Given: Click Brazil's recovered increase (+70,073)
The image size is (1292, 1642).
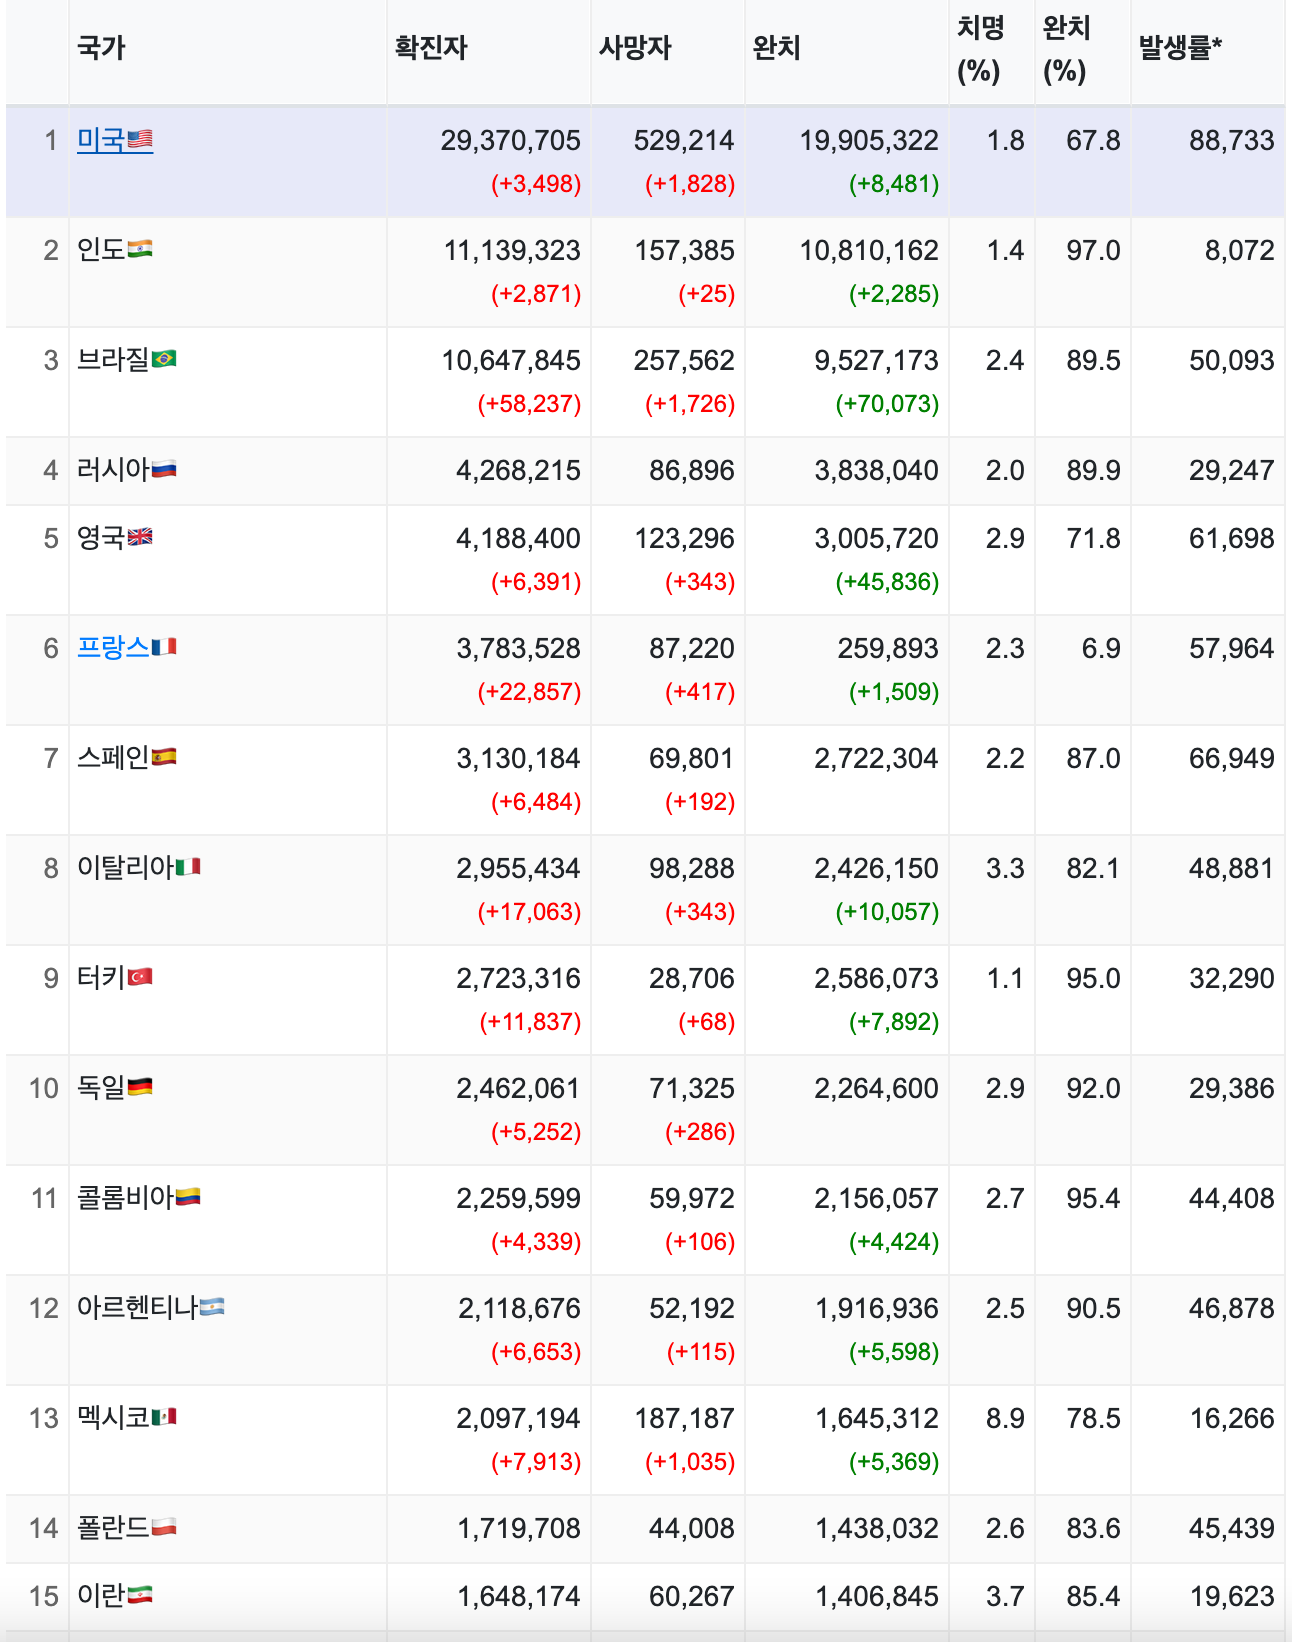Looking at the screenshot, I should pyautogui.click(x=887, y=404).
